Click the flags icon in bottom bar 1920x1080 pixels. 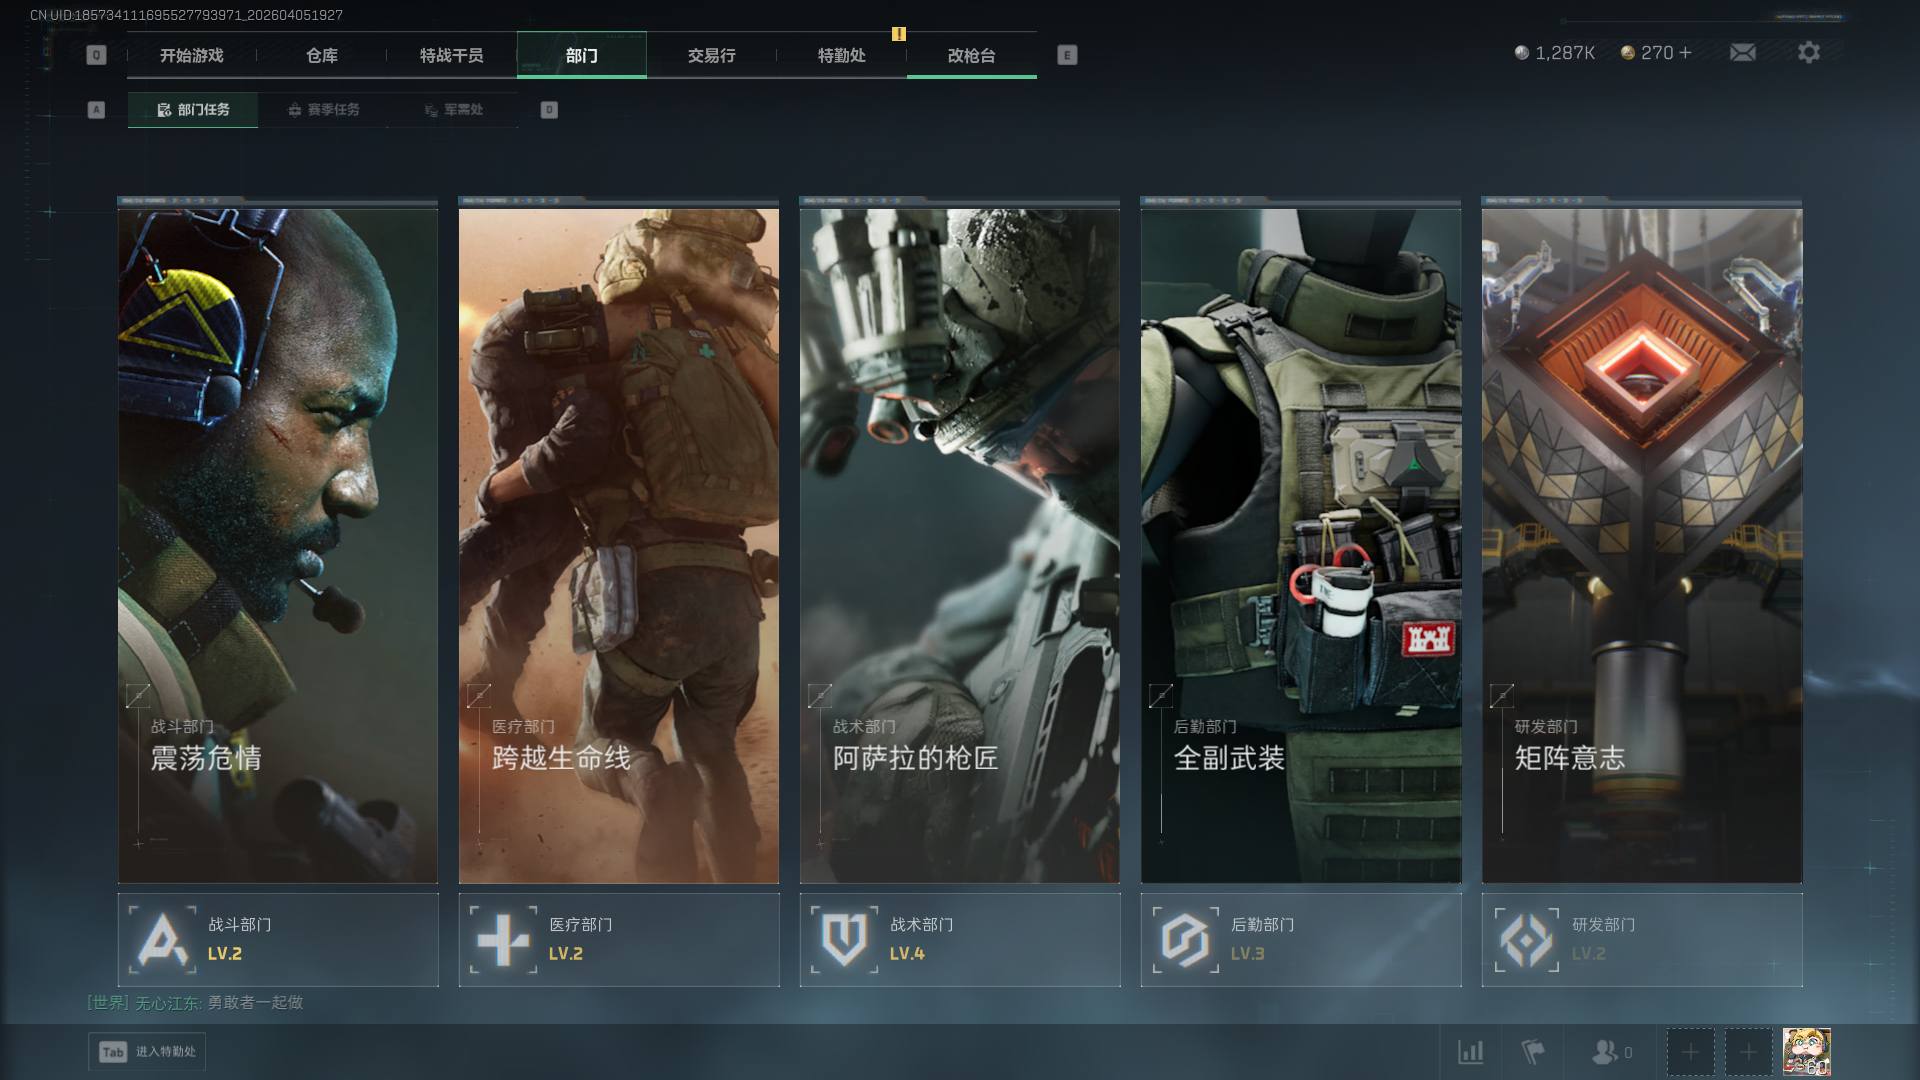tap(1532, 1052)
